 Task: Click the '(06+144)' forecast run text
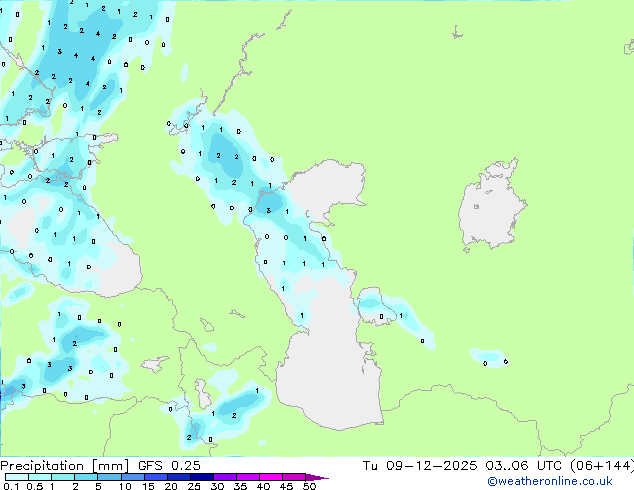click(602, 466)
